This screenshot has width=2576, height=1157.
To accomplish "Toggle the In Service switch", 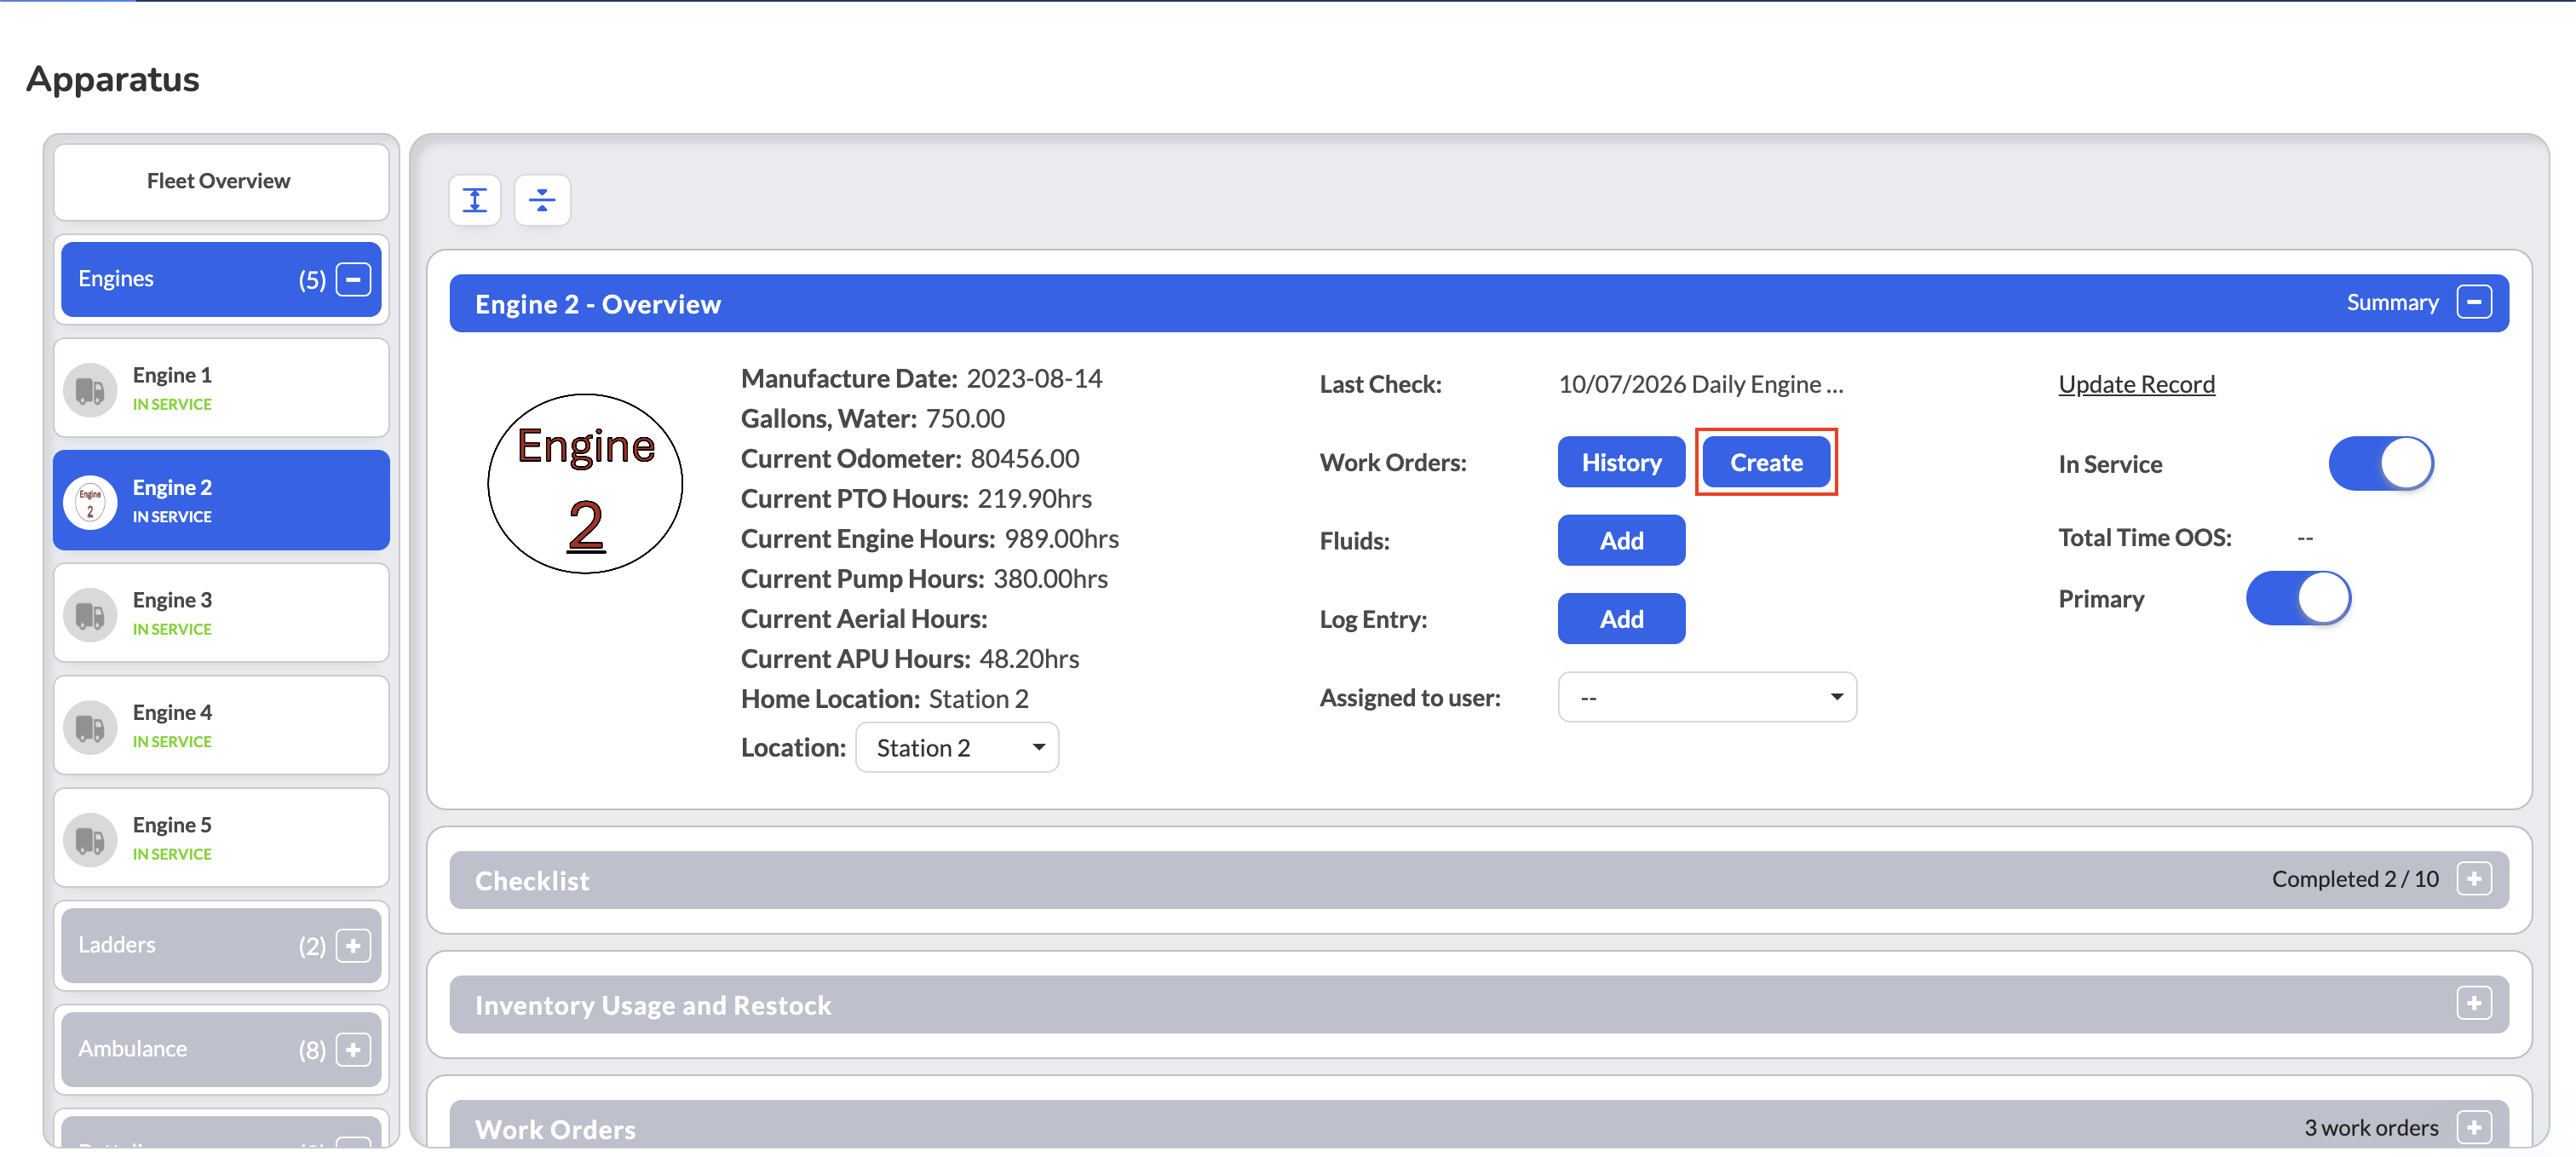I will [x=2381, y=463].
